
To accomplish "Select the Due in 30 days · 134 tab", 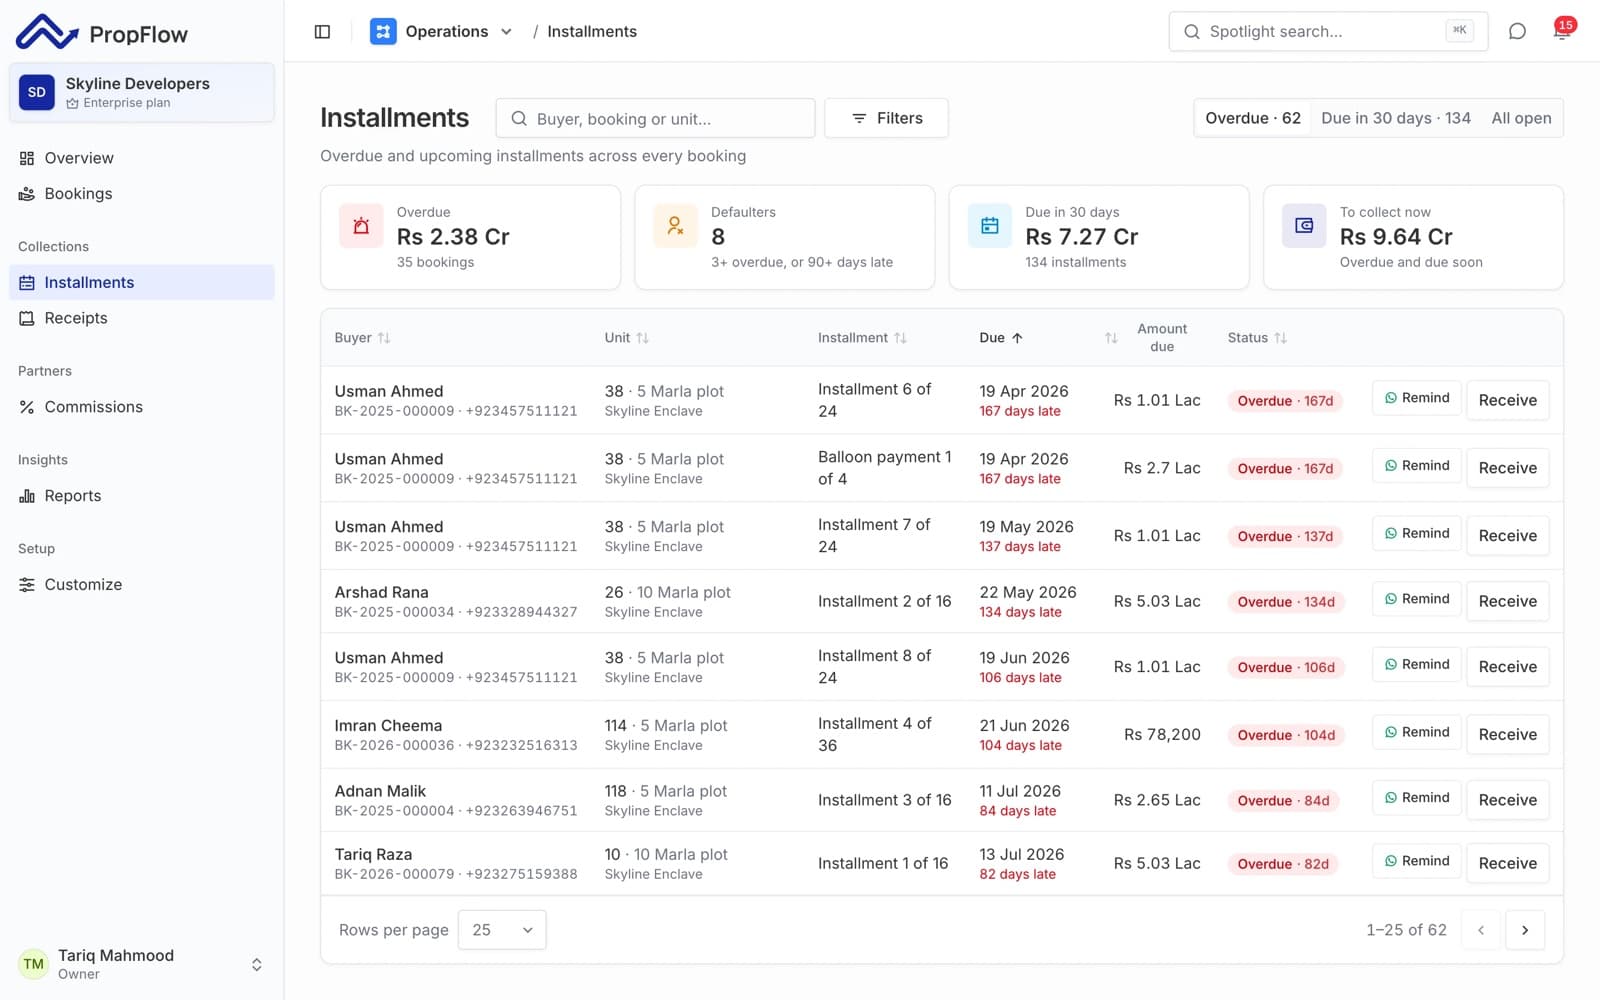I will (1396, 118).
